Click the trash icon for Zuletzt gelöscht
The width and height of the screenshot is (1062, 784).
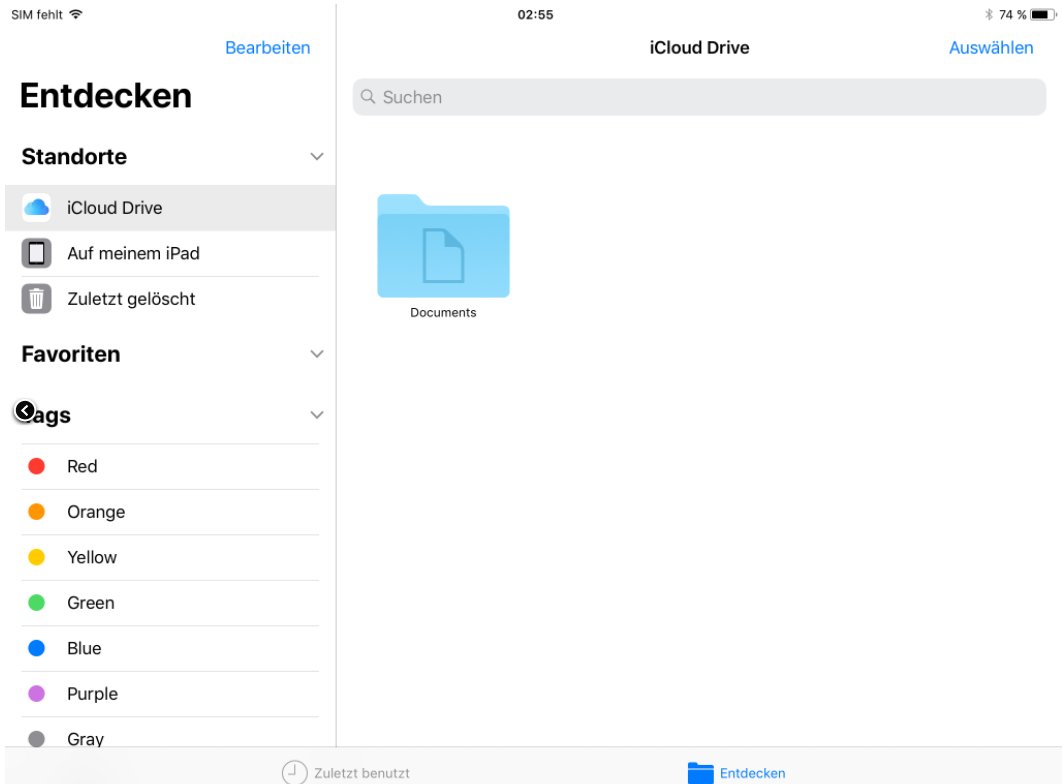pos(37,299)
